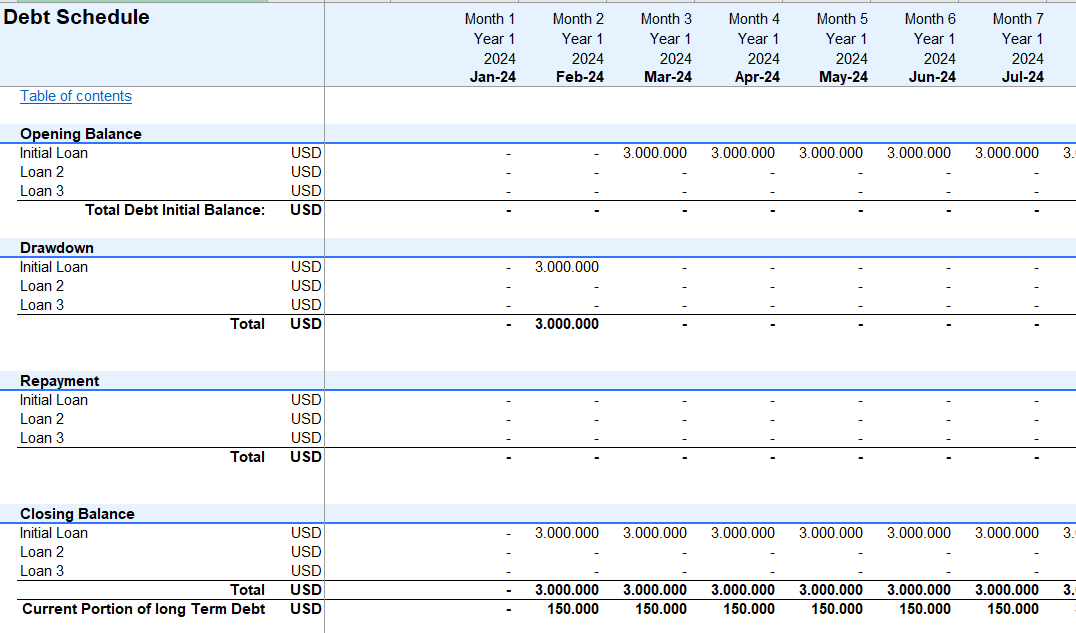Open the Table of contents link
Image resolution: width=1076 pixels, height=633 pixels.
[x=75, y=96]
